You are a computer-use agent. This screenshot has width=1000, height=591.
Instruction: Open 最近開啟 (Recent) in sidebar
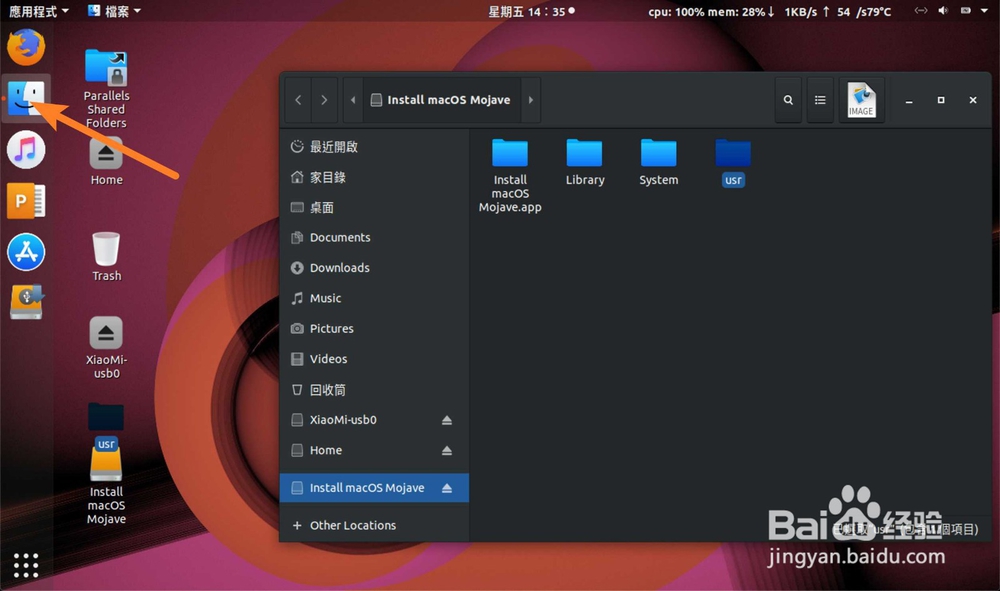tap(374, 147)
